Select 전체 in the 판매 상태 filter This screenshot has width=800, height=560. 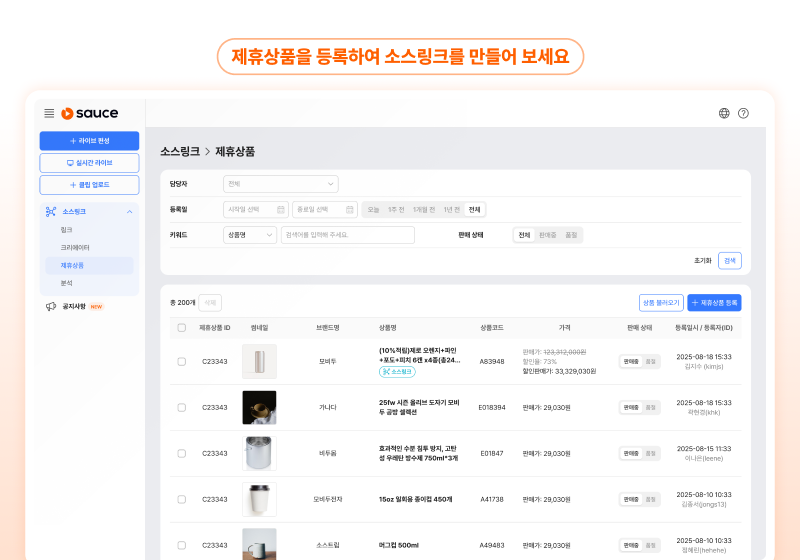[x=524, y=235]
